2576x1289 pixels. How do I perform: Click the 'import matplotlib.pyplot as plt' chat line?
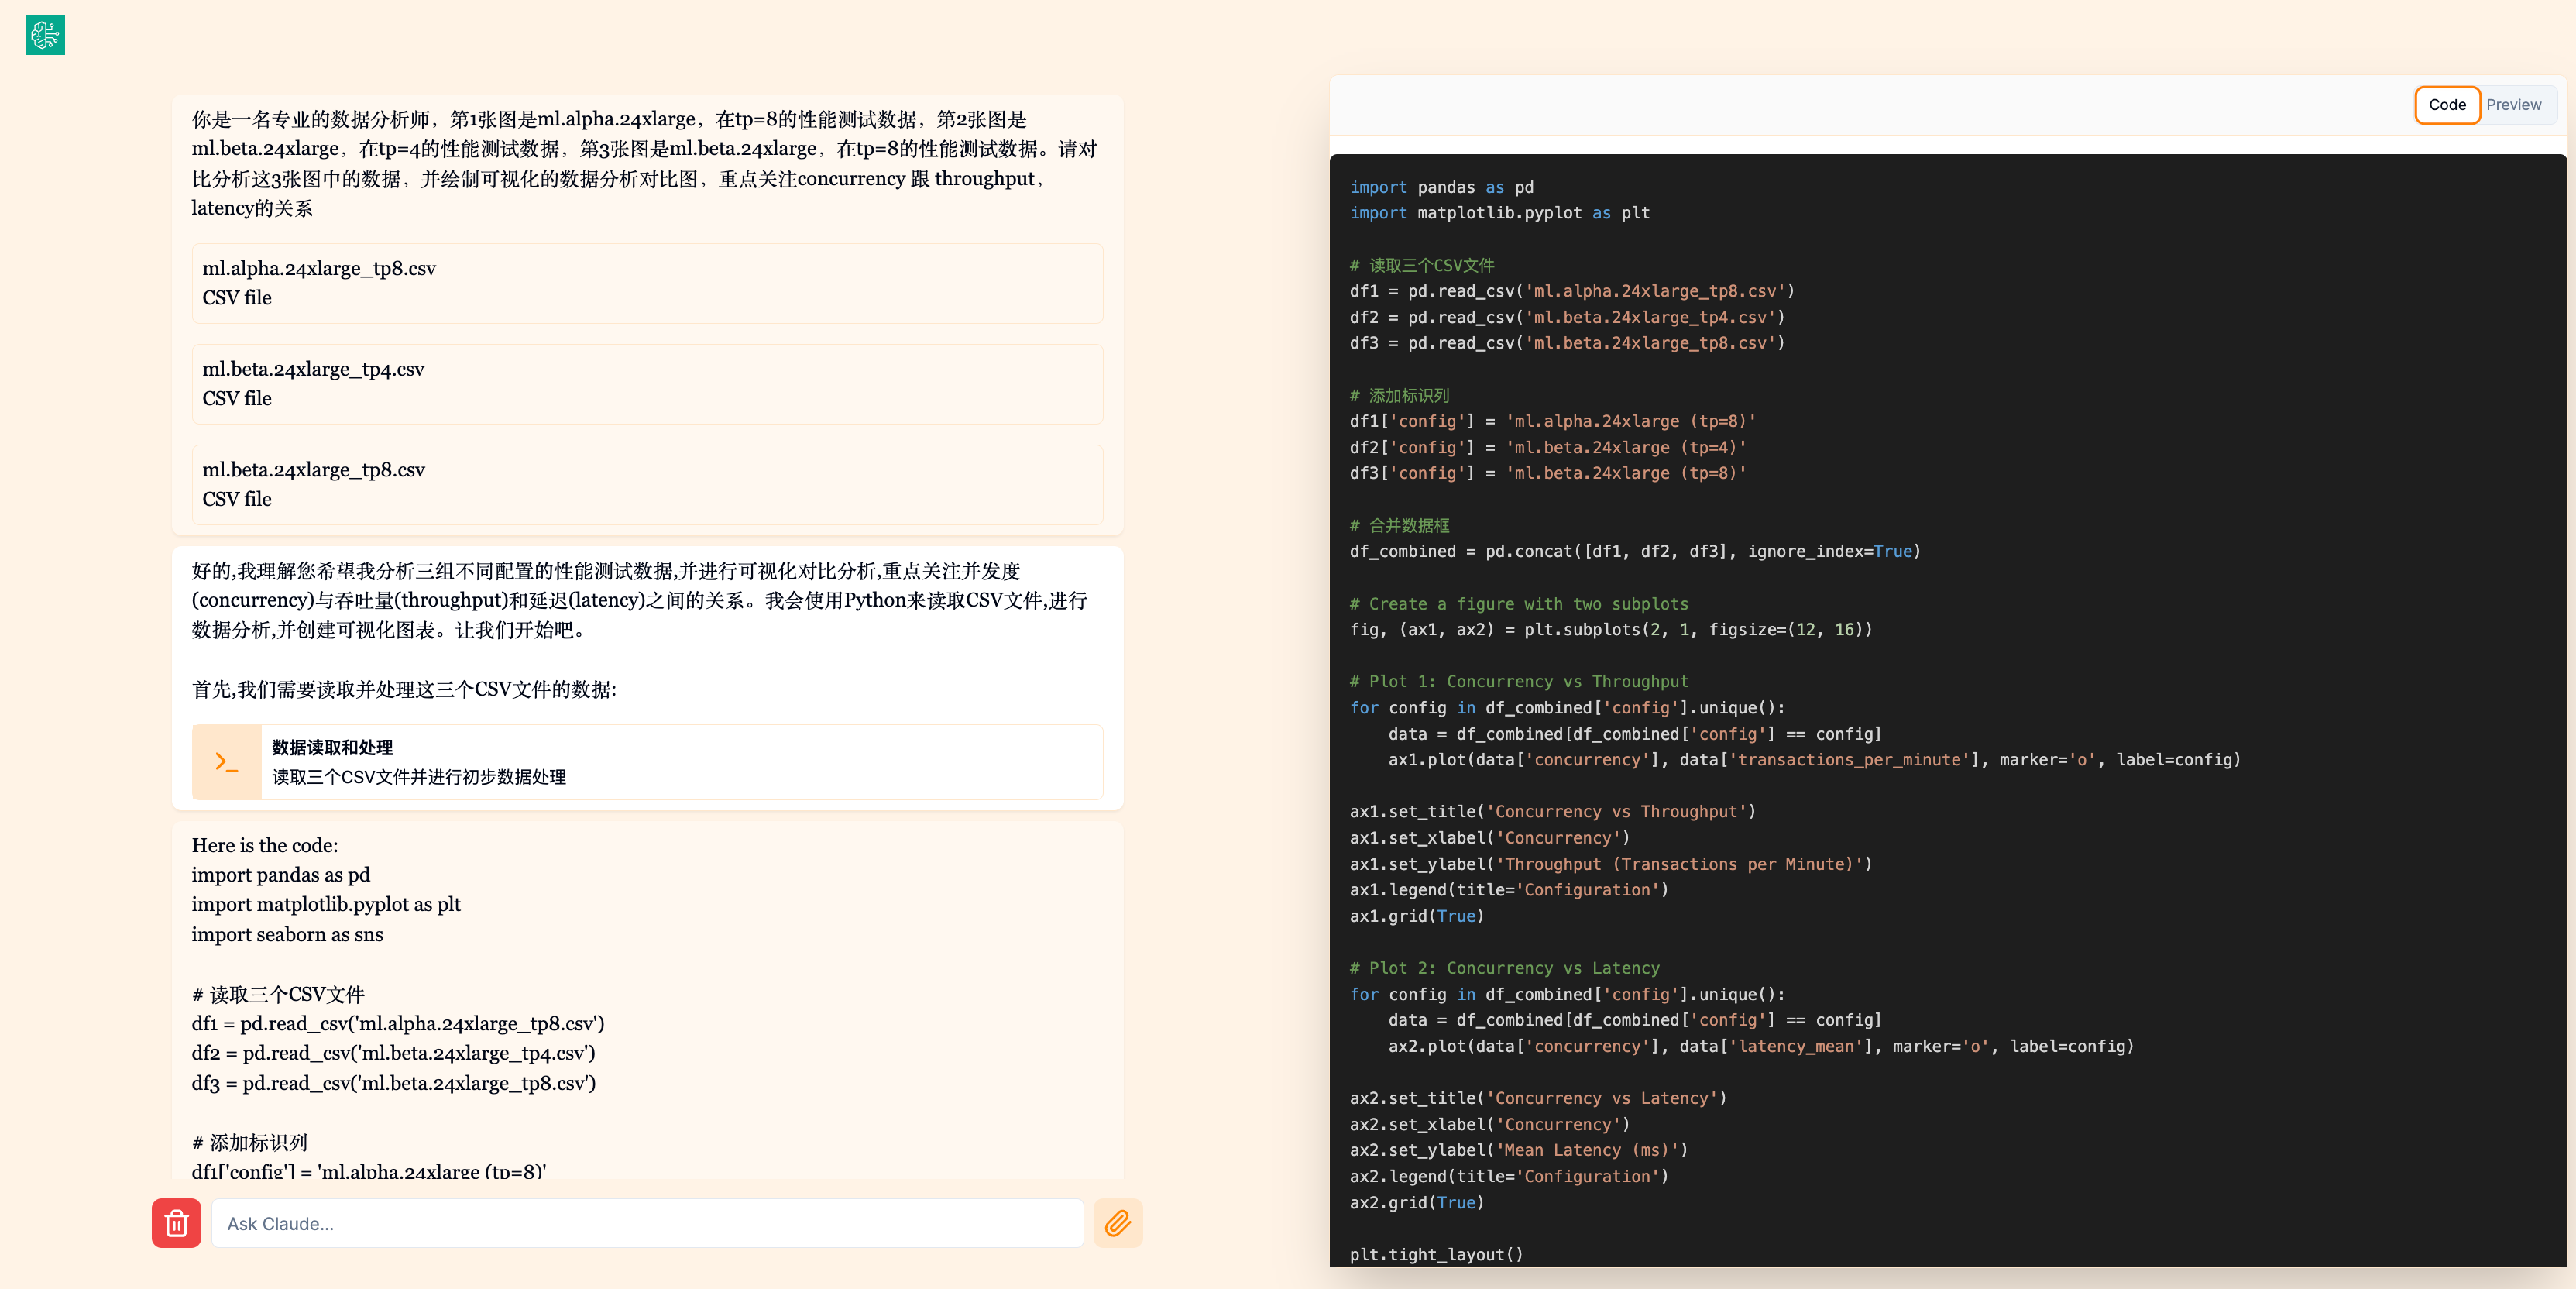tap(326, 904)
